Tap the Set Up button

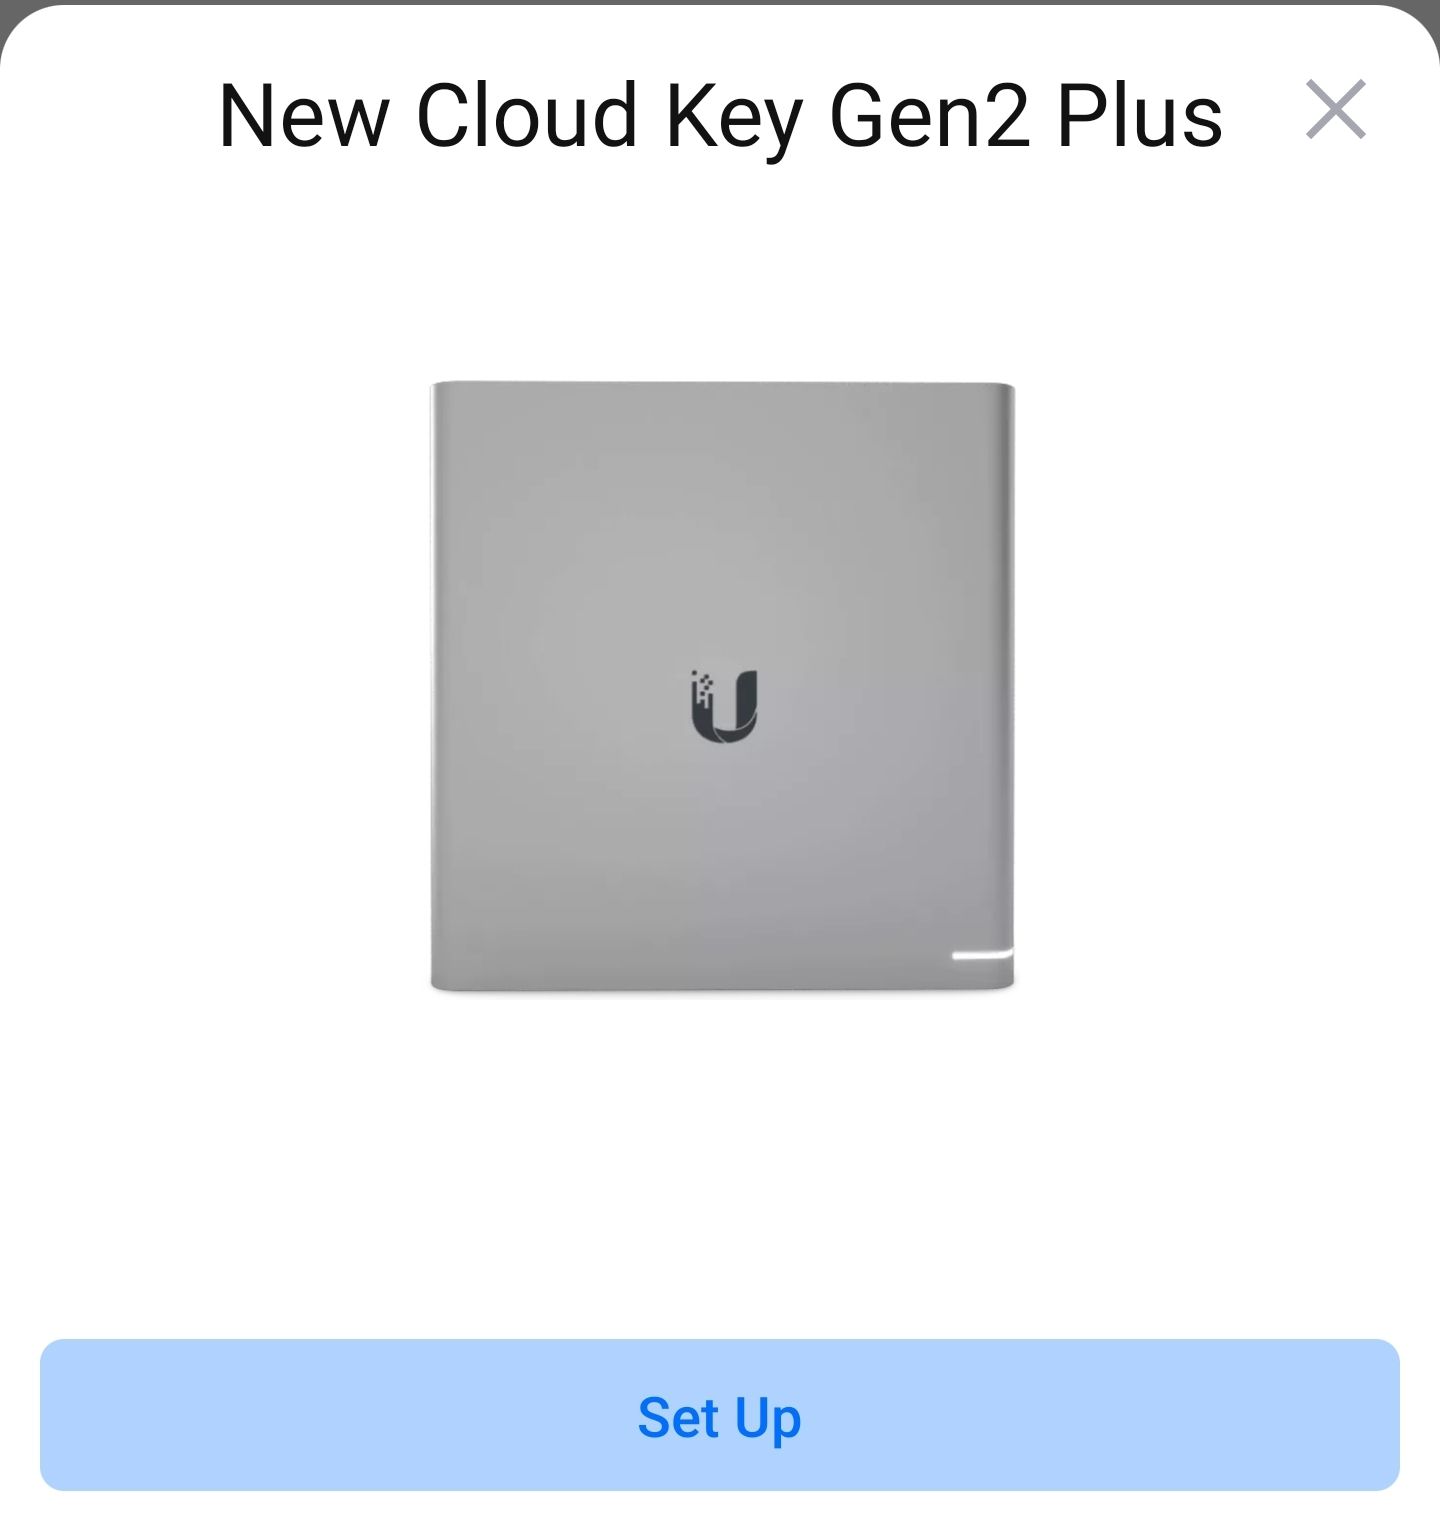[x=719, y=1415]
